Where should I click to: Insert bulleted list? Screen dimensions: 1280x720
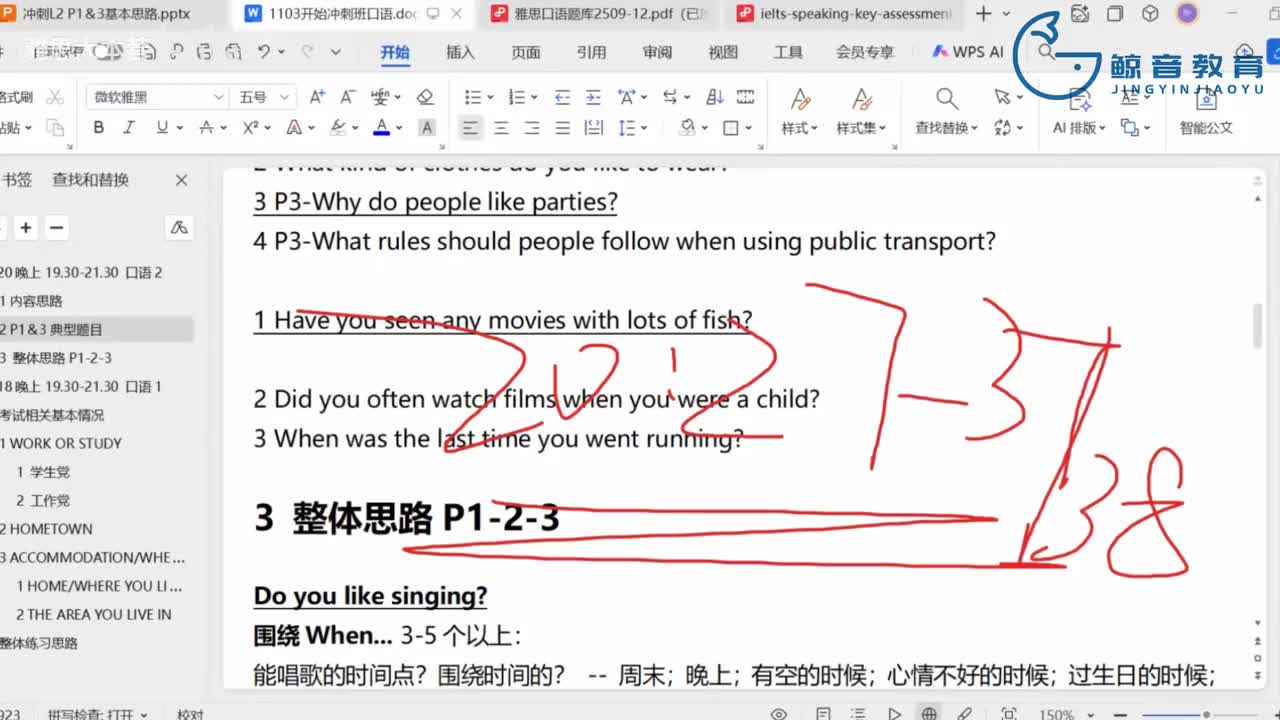[472, 97]
